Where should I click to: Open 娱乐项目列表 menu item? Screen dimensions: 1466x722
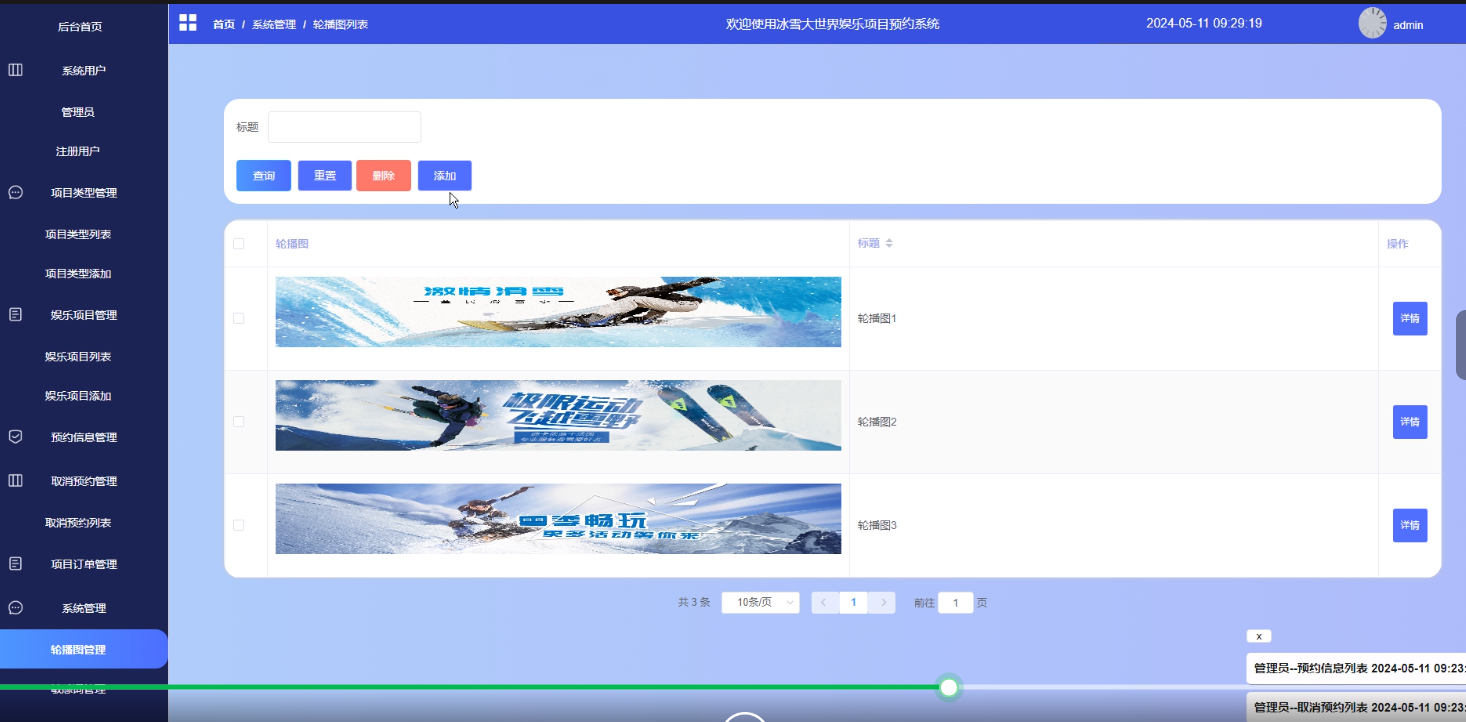coord(78,356)
